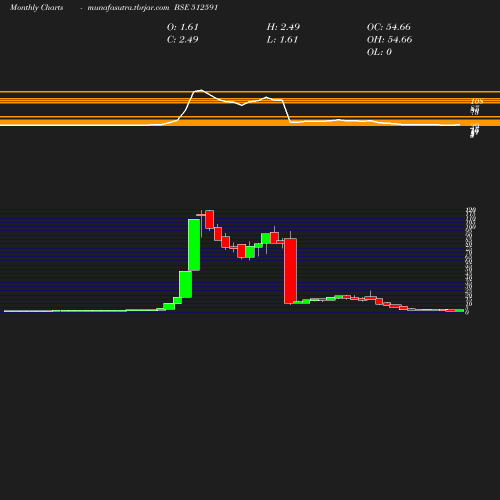This screenshot has height=500, width=500.
Task: Select the 'C: 2.49' close value
Action: (x=183, y=40)
